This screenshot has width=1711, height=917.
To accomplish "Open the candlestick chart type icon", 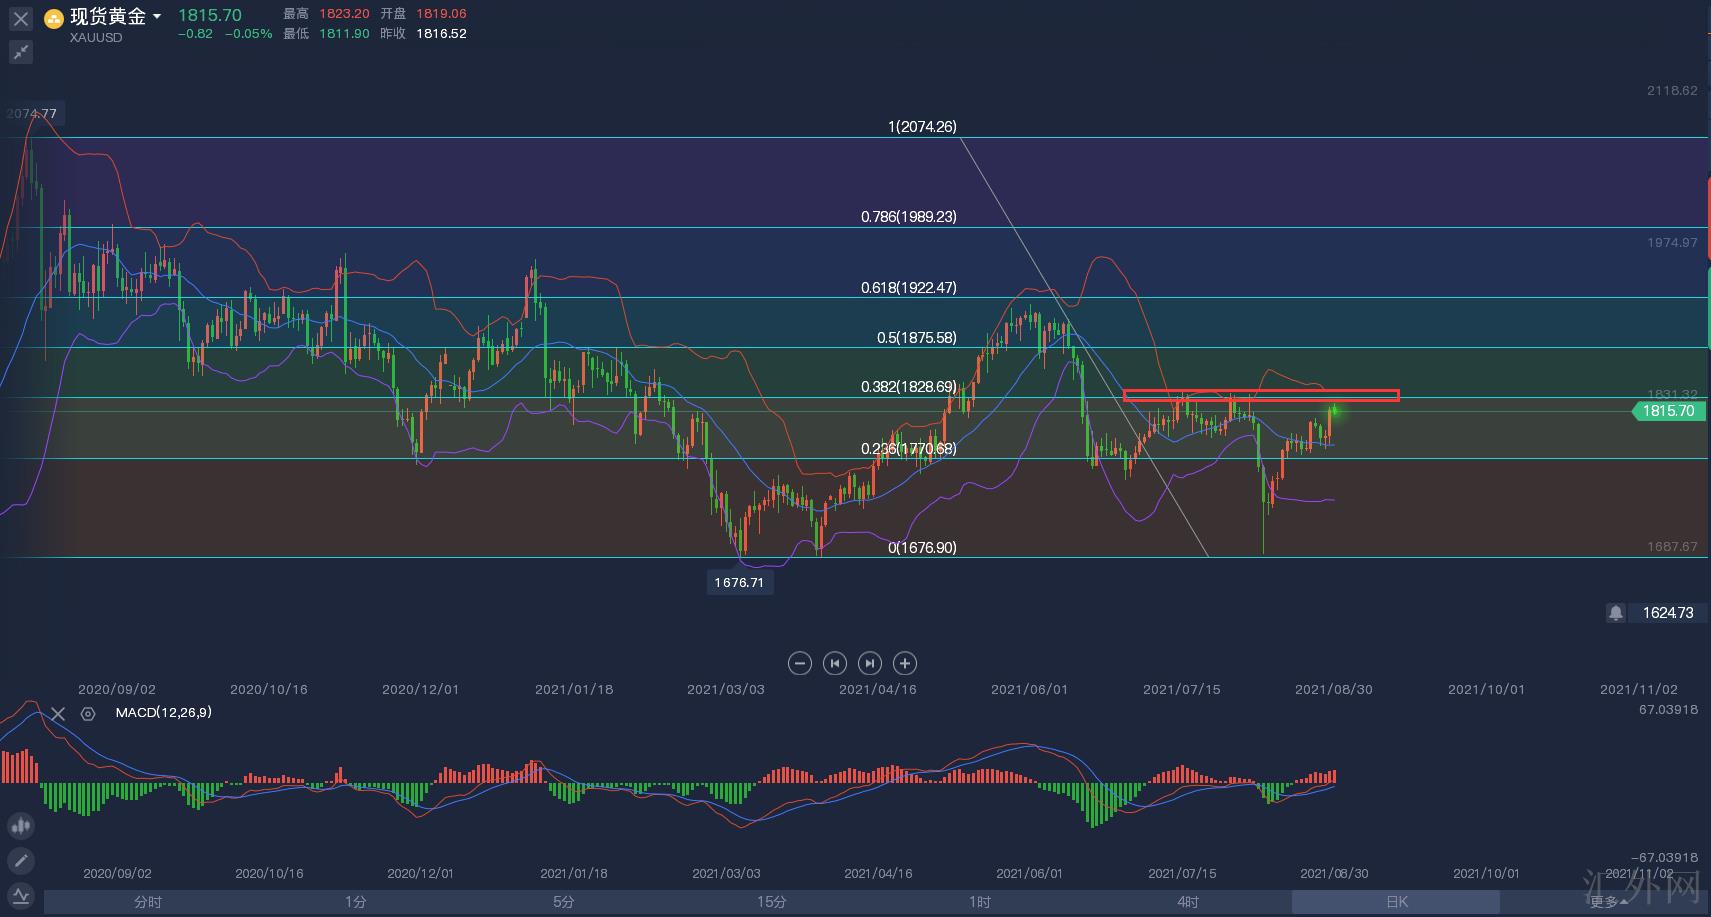I will click(x=20, y=826).
